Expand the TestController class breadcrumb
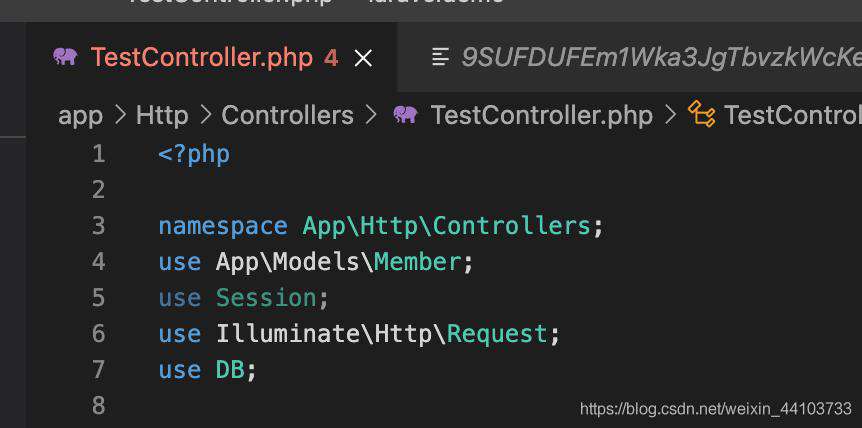Screen dimensions: 862x428 pyautogui.click(x=793, y=115)
